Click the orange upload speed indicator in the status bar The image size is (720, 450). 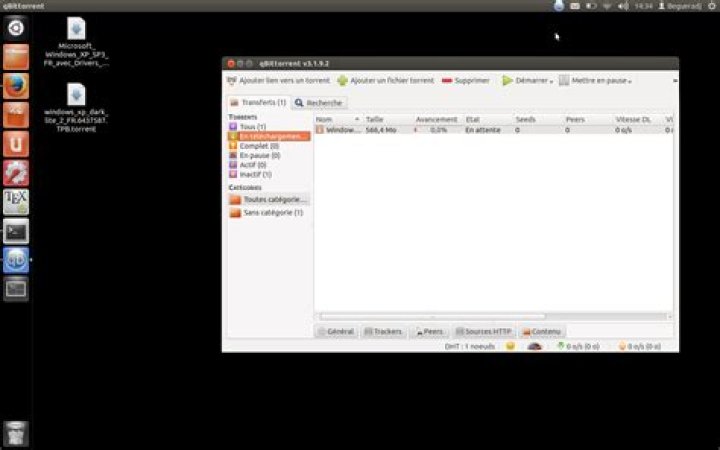click(x=640, y=346)
